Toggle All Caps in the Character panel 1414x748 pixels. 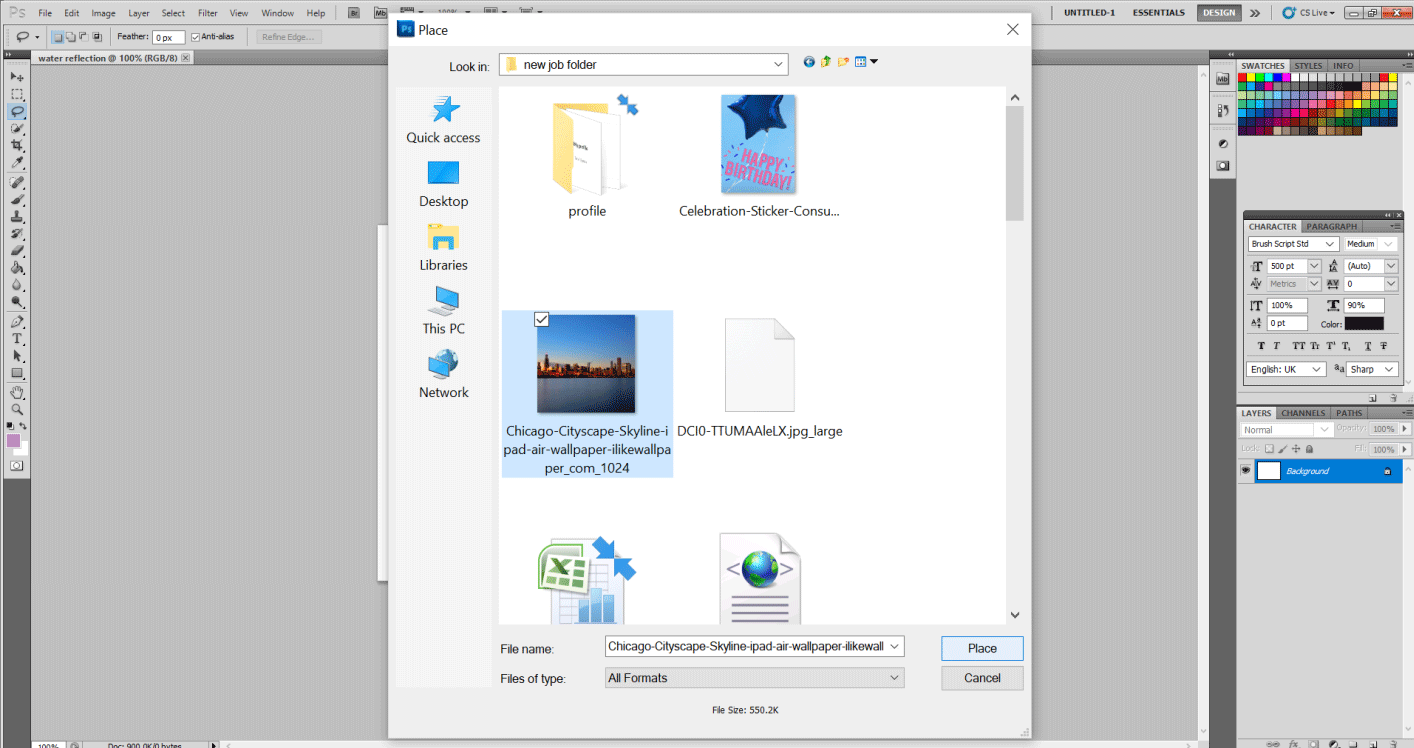click(x=1297, y=346)
